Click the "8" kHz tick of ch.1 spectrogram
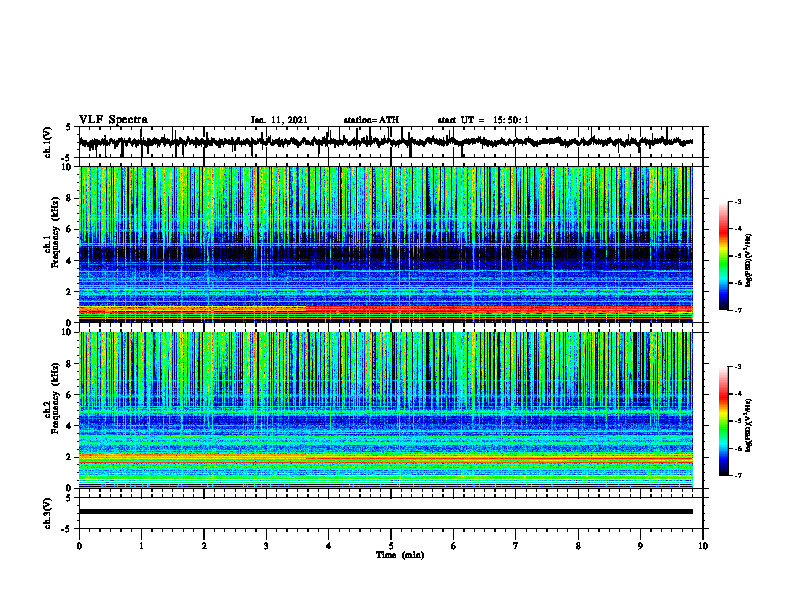 [70, 198]
